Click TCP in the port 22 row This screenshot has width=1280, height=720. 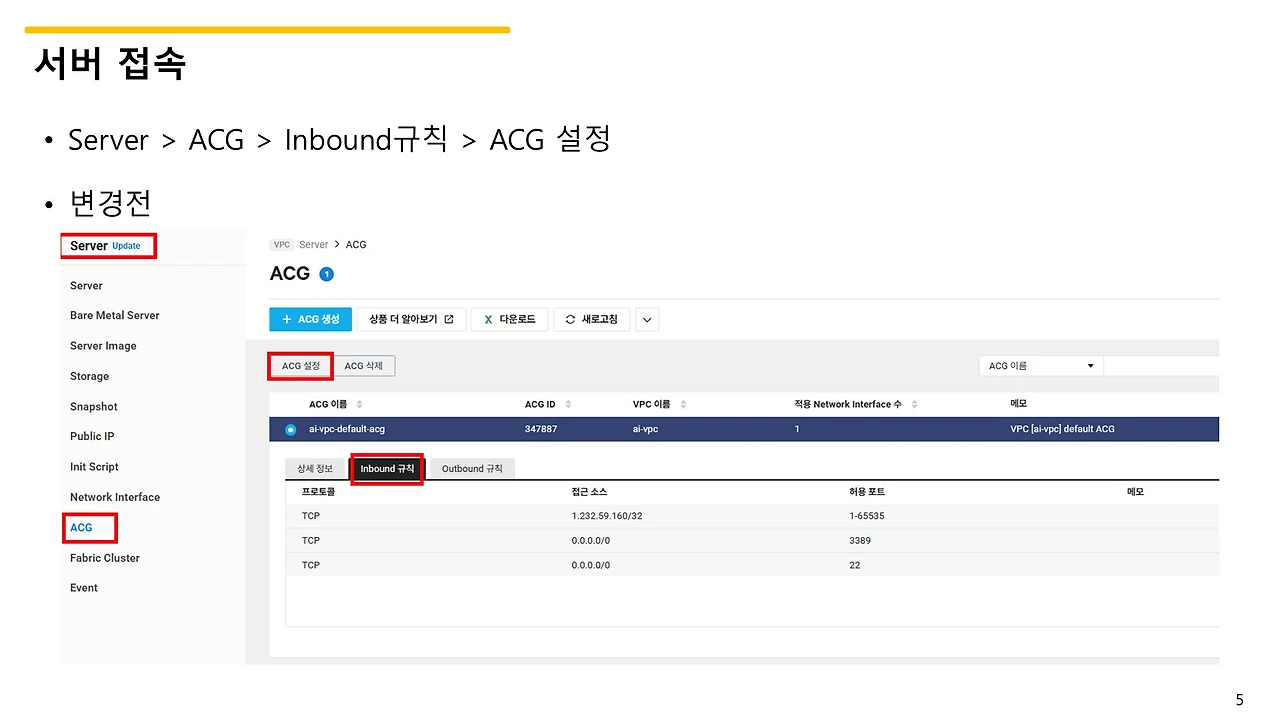coord(311,565)
